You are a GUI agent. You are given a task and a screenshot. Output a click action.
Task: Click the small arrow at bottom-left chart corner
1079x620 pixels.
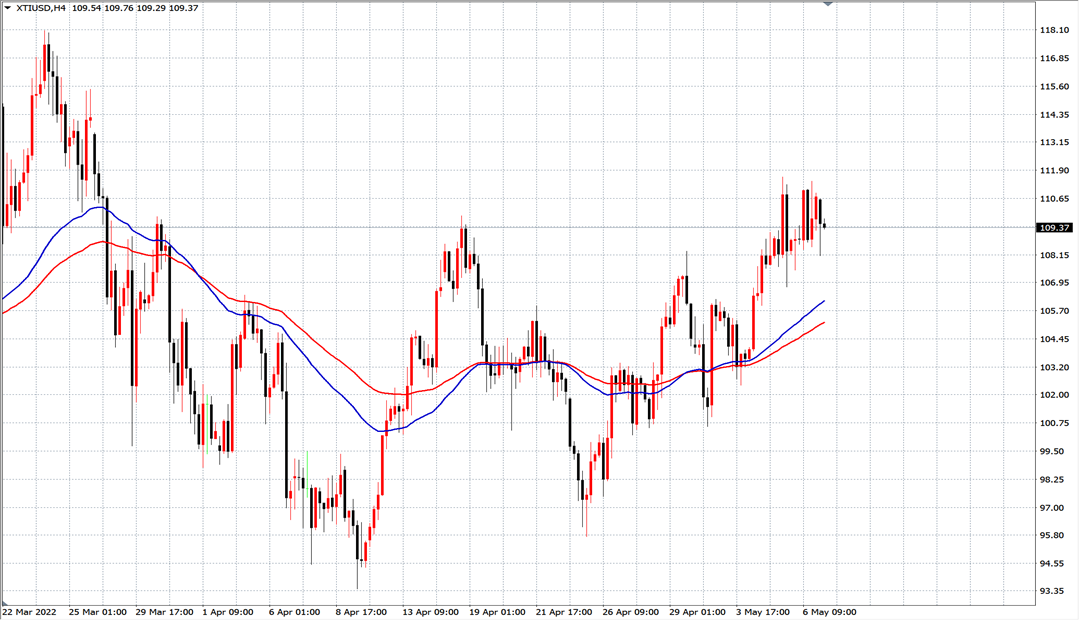tap(4, 603)
